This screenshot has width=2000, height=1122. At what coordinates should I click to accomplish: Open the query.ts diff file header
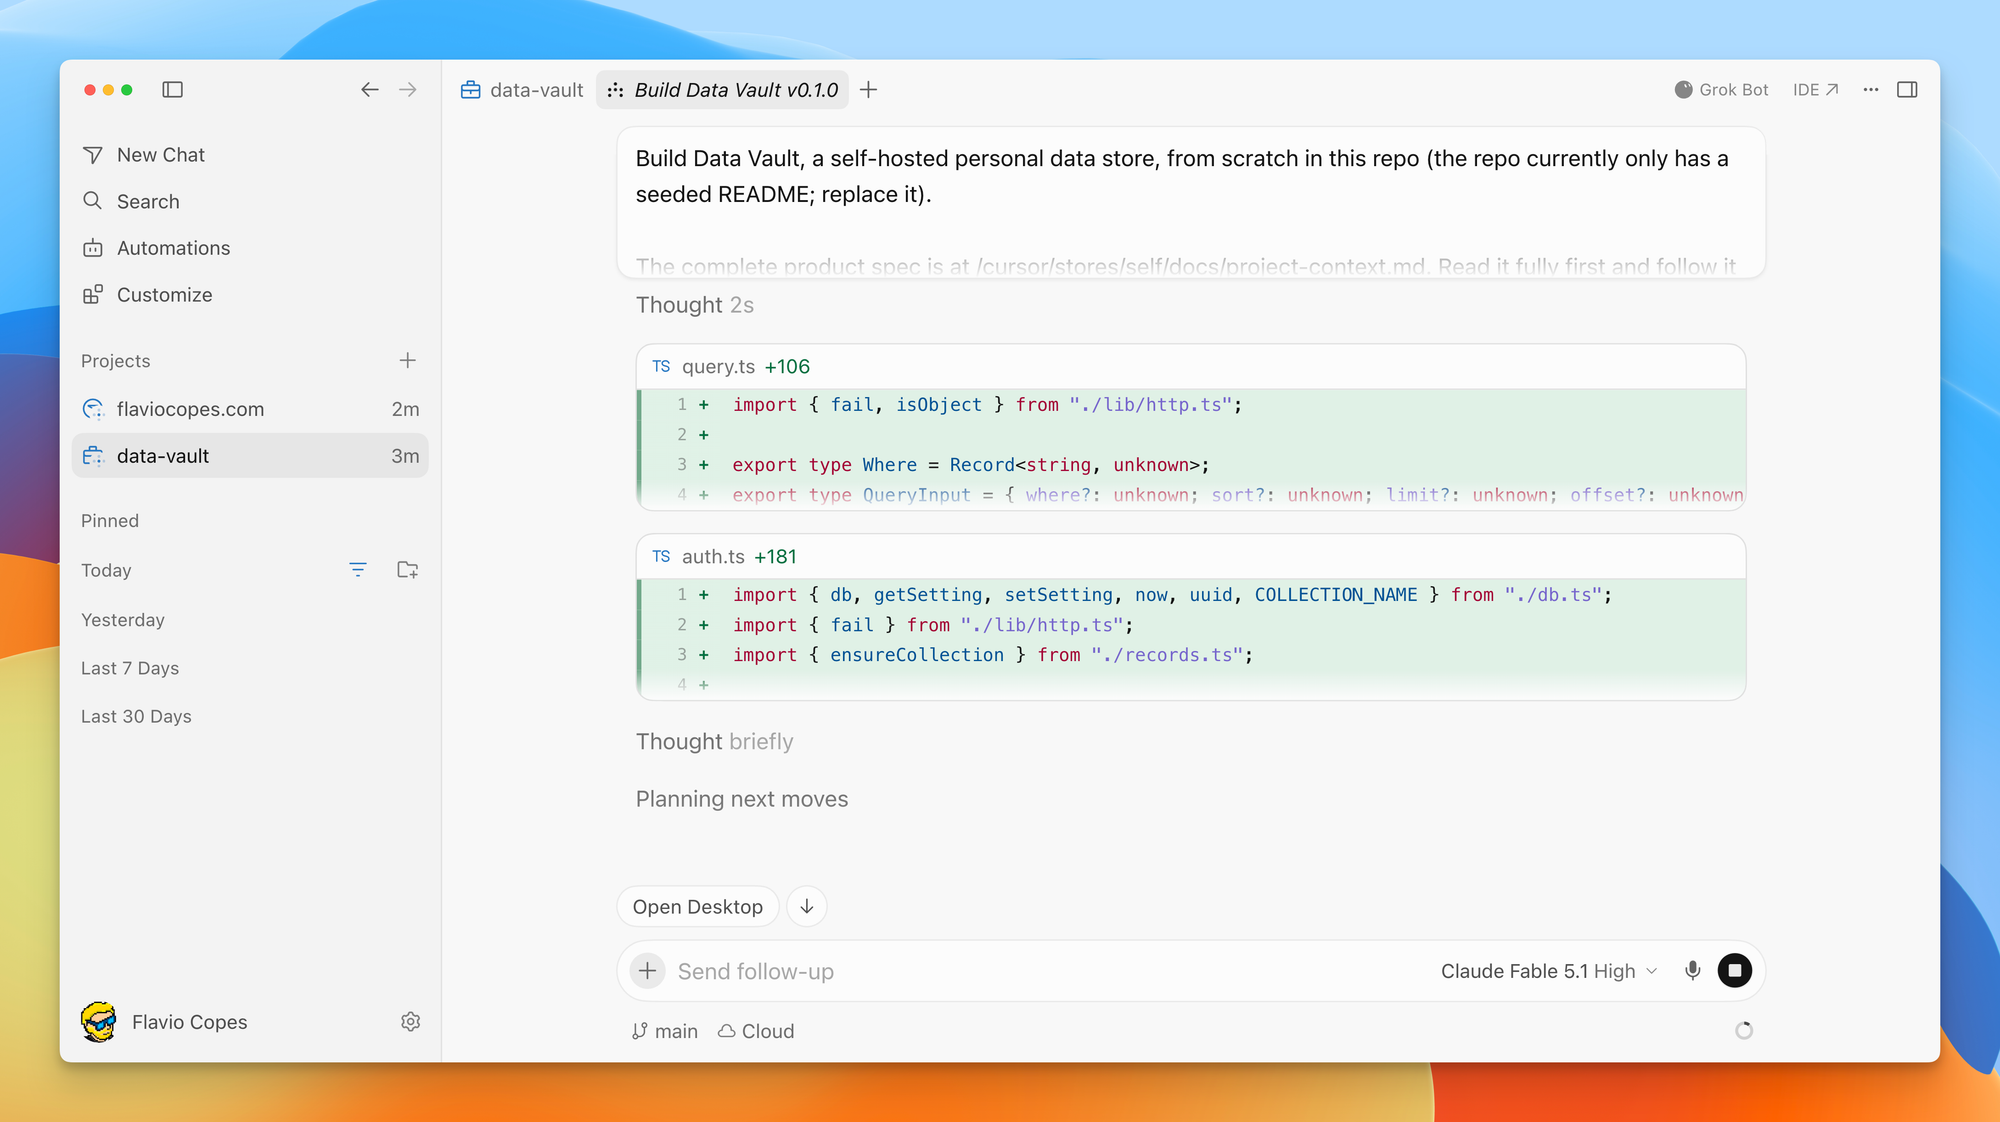[x=1191, y=367]
